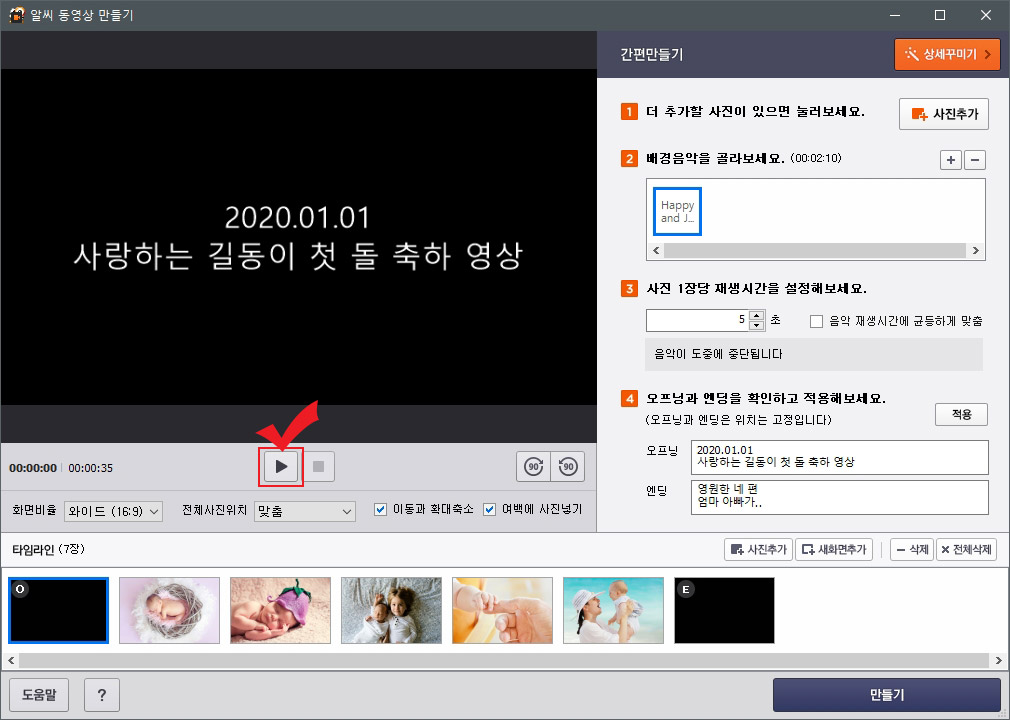Enable 음악 재생시간에 균등하게 맞춤 checkbox
Image resolution: width=1010 pixels, height=720 pixels.
coord(817,320)
